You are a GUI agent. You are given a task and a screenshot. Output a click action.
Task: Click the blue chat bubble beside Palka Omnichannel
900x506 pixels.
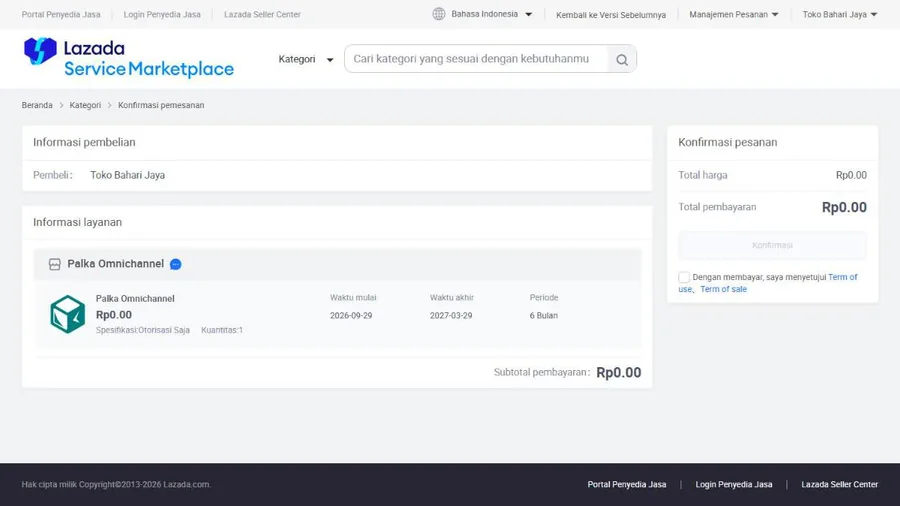click(176, 264)
